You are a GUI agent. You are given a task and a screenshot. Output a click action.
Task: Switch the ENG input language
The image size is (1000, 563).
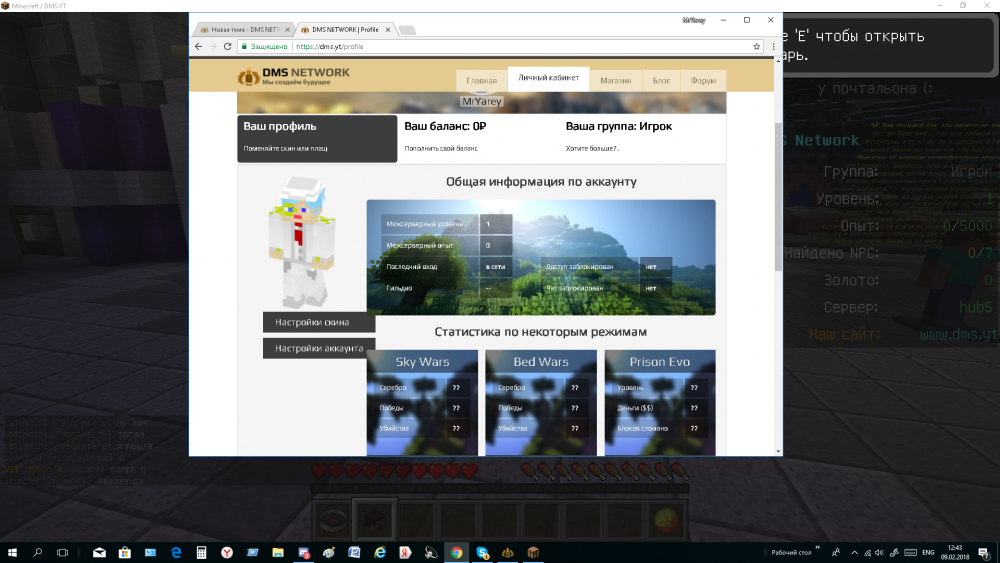pos(929,552)
